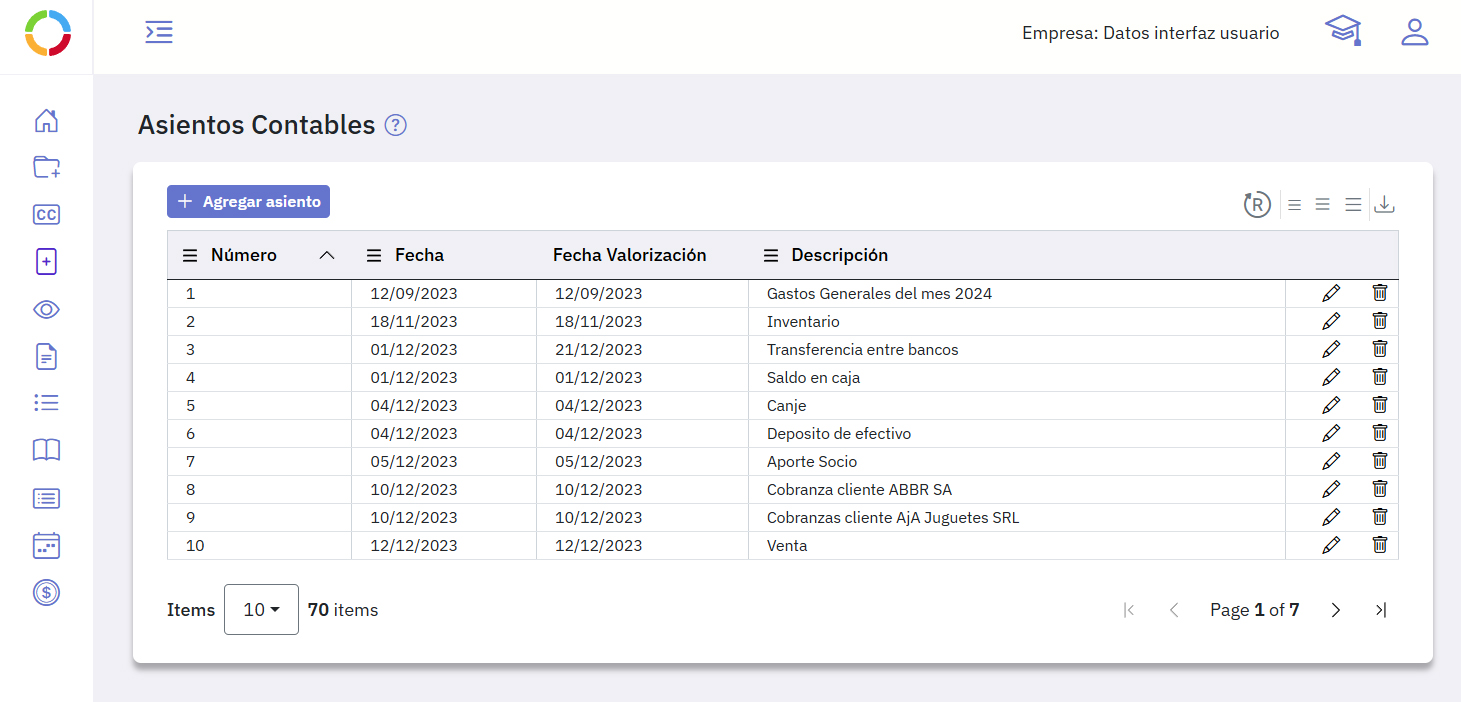This screenshot has width=1461, height=702.
Task: Open the user profile icon
Action: [x=1414, y=32]
